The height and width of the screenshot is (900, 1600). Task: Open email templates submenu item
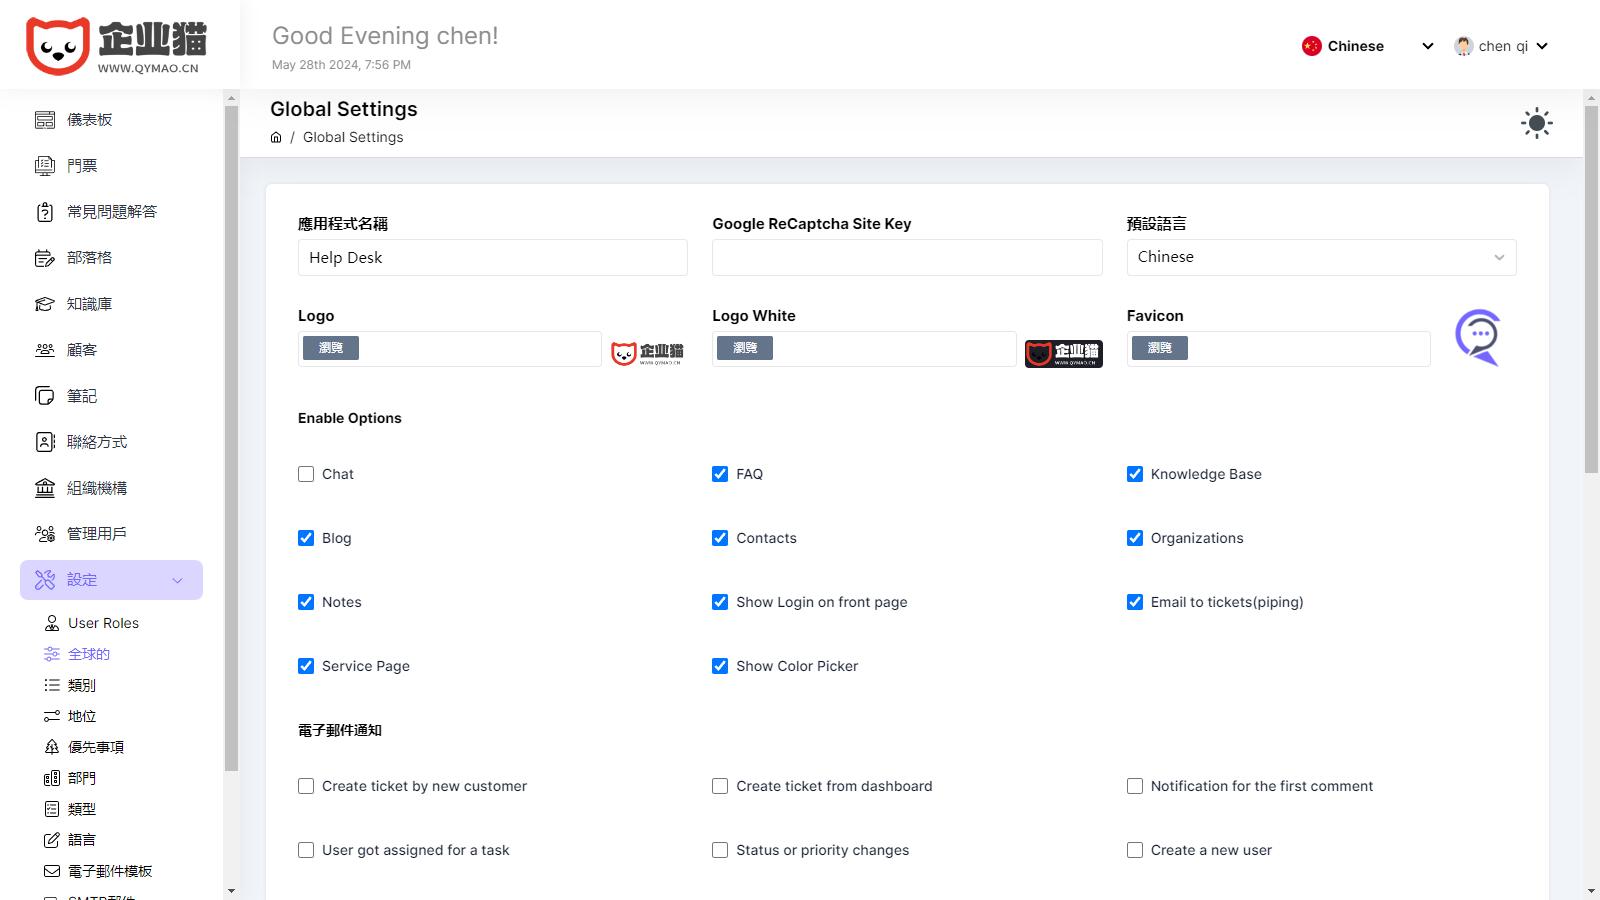click(x=109, y=871)
